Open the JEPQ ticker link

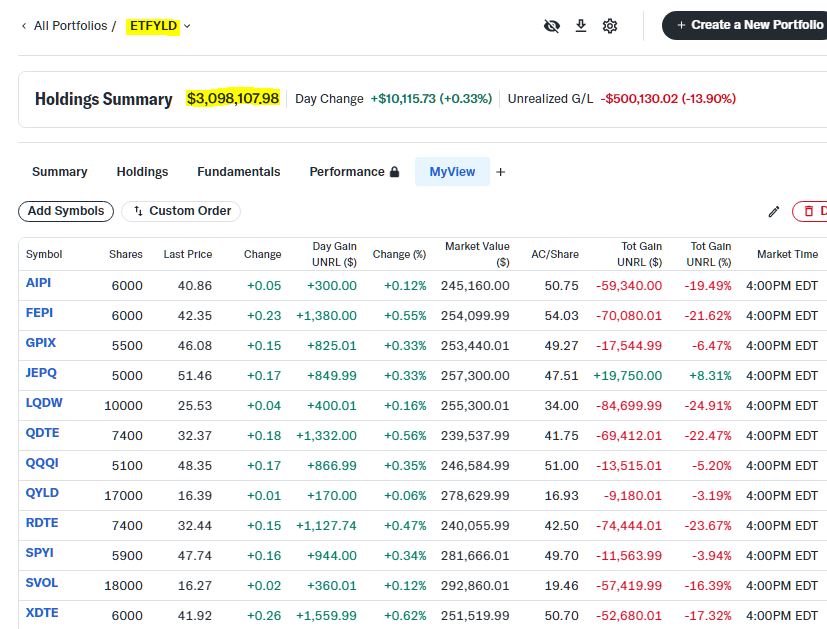click(x=41, y=373)
